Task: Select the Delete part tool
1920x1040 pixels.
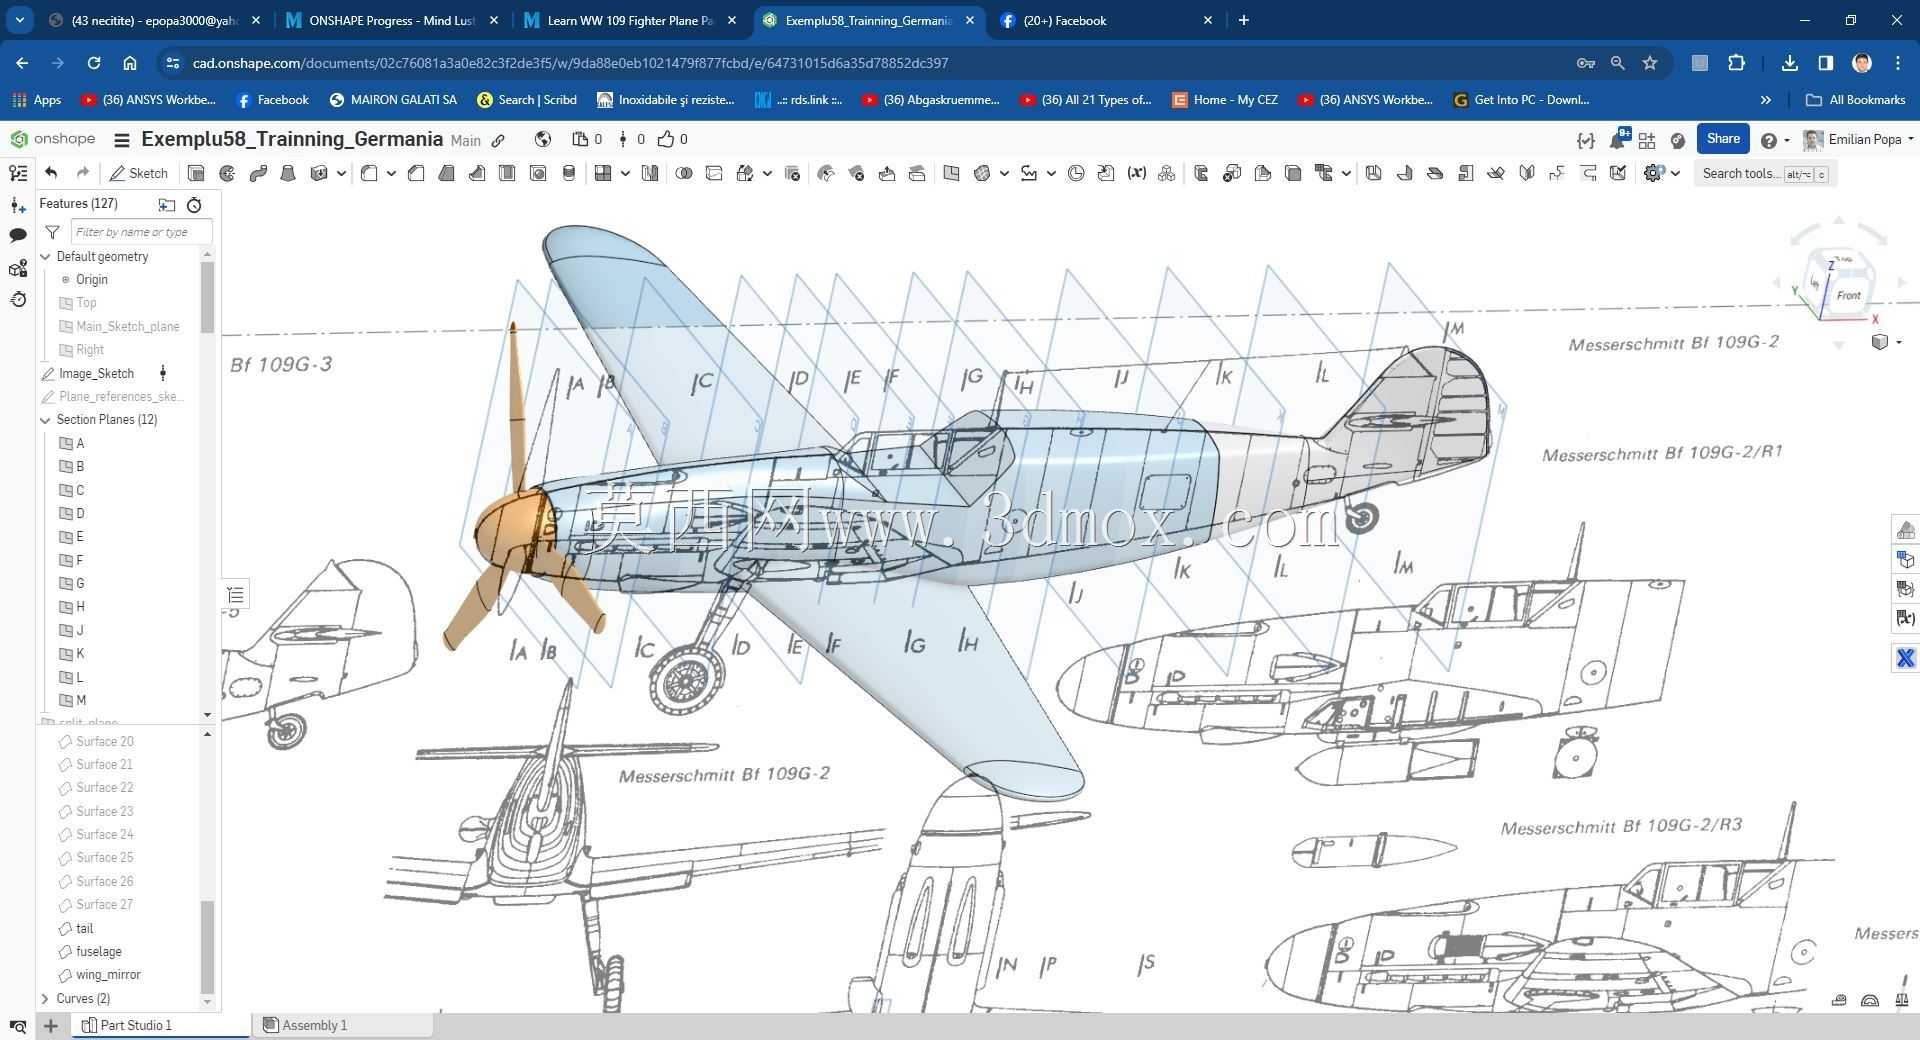Action: tap(792, 173)
